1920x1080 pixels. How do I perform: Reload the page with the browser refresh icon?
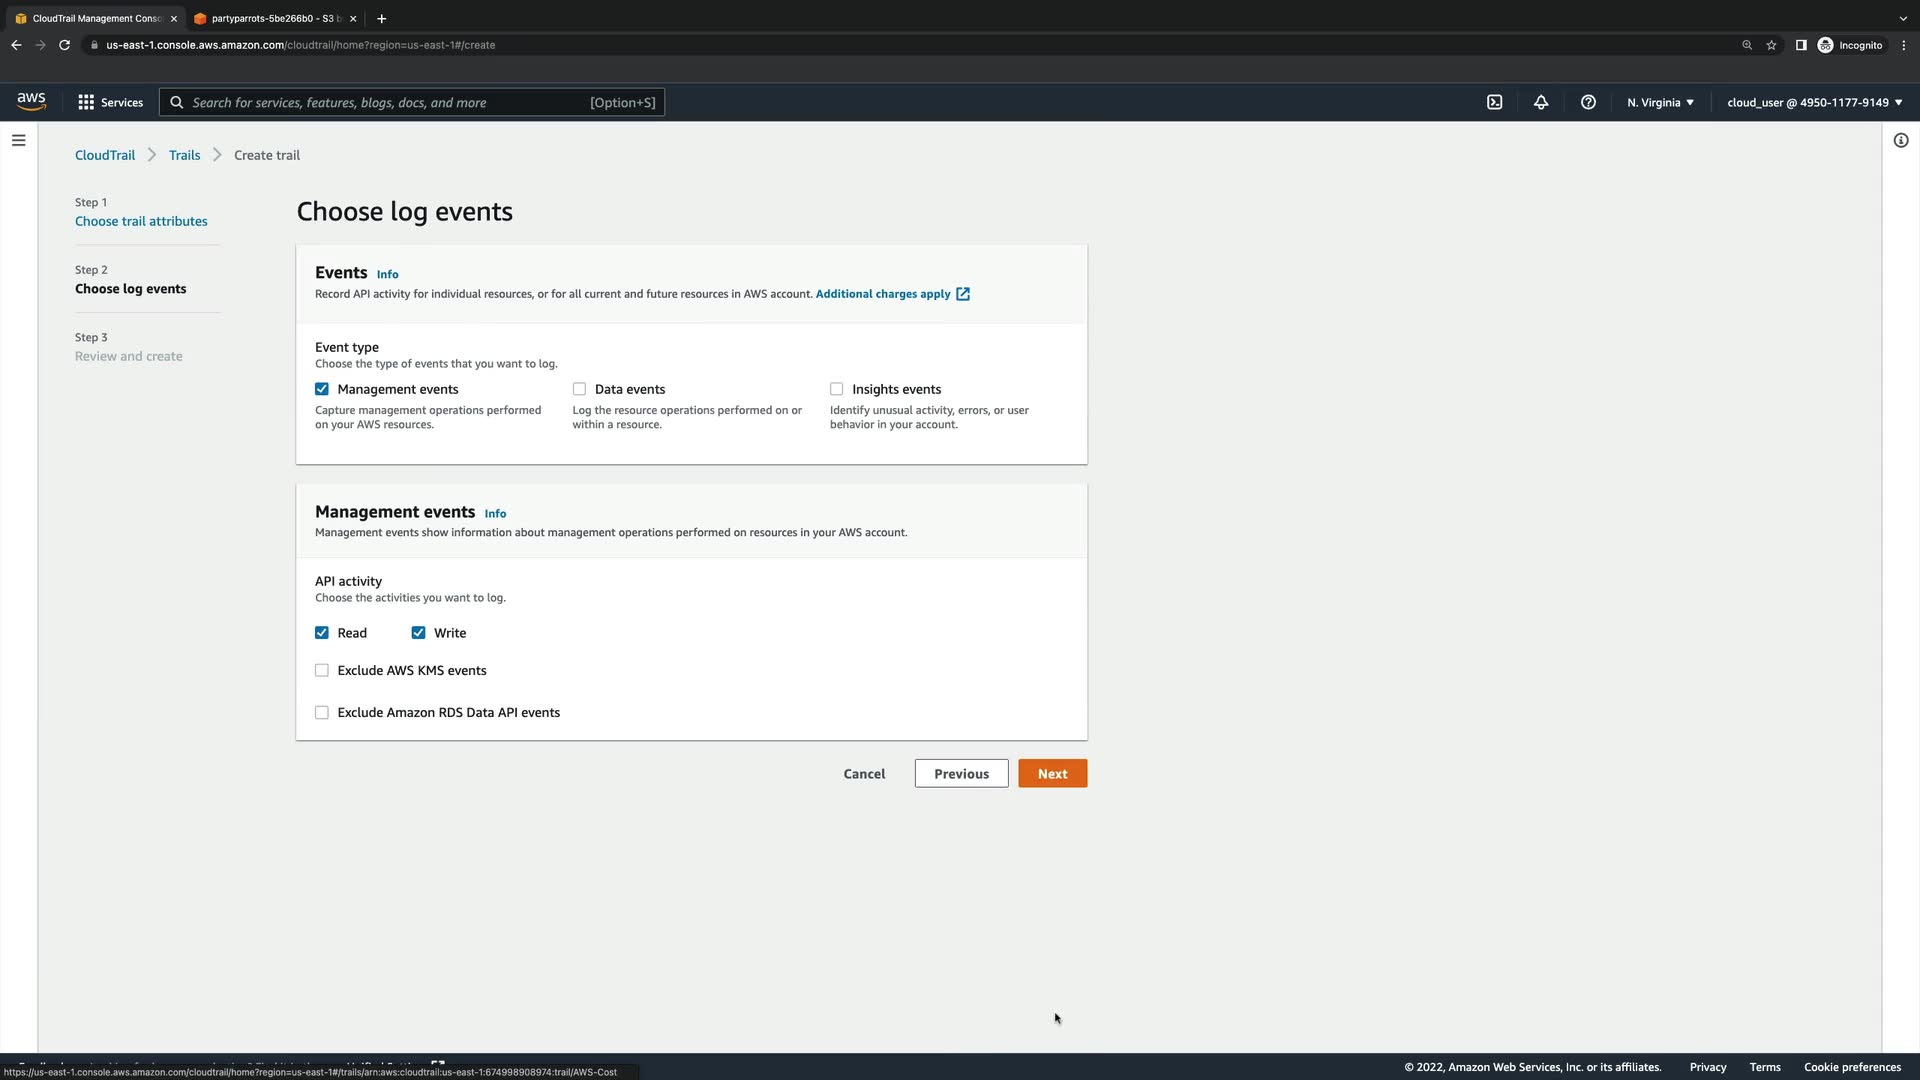coord(65,45)
